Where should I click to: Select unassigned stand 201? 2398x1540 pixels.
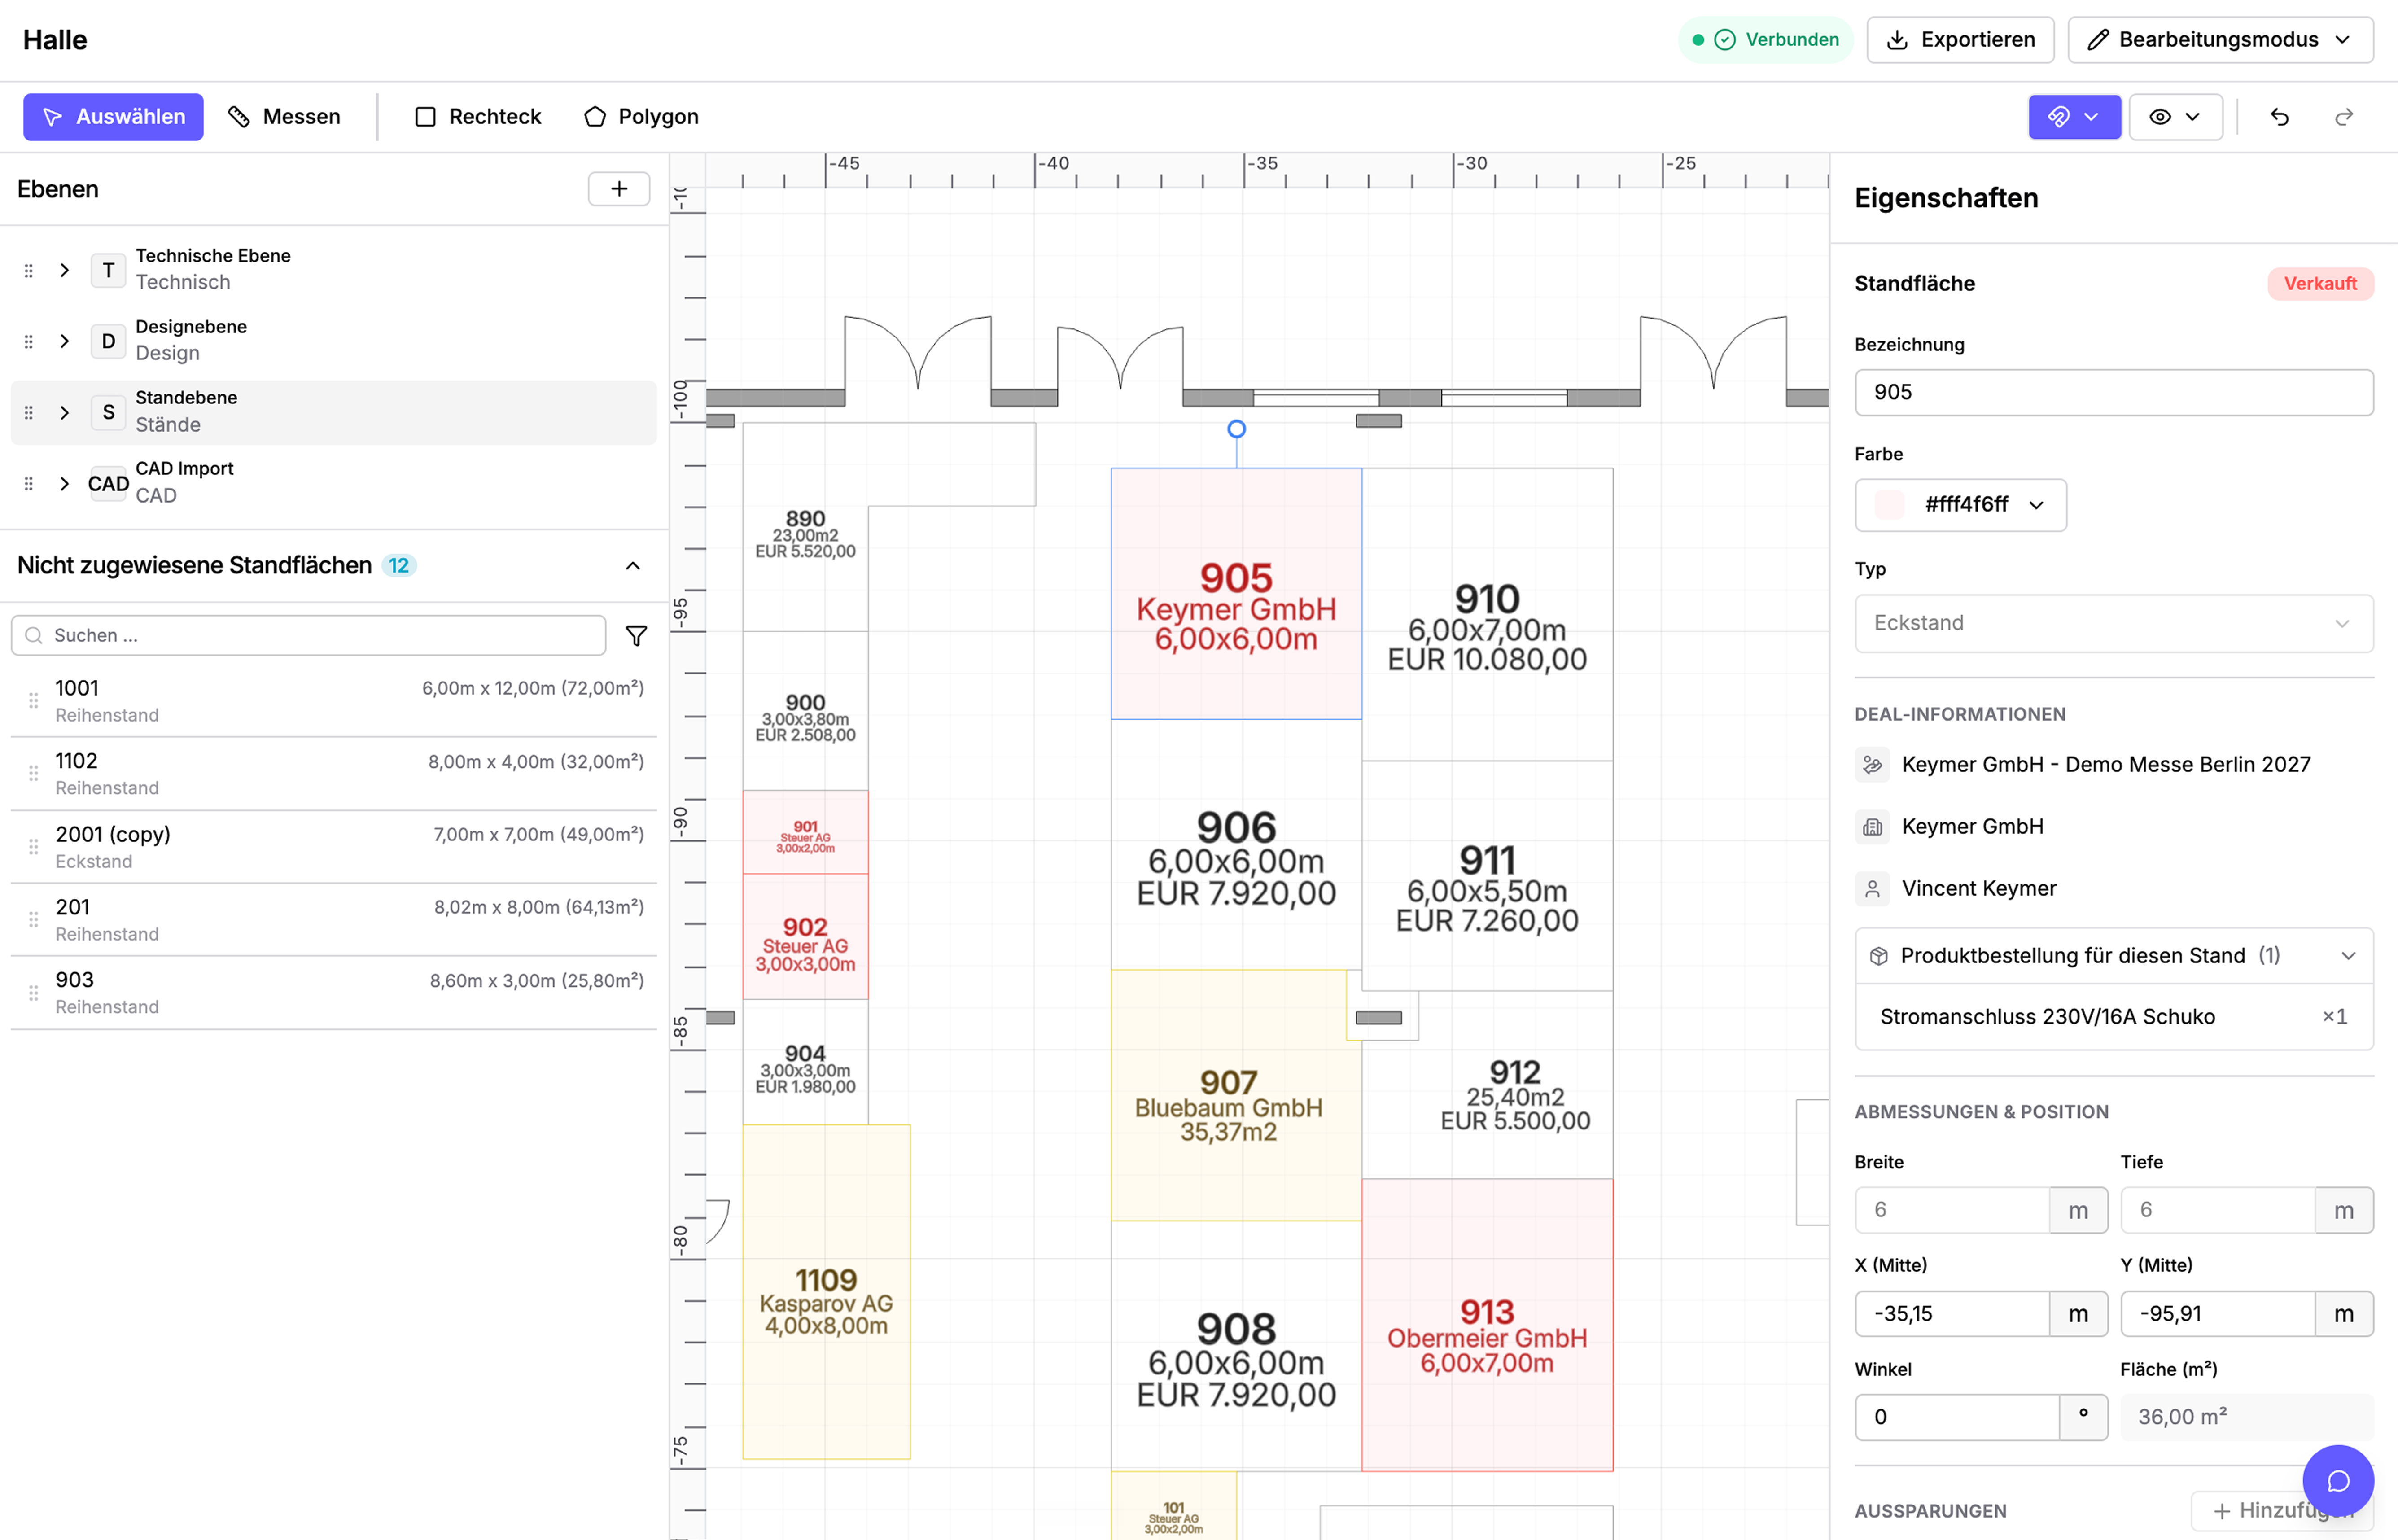pos(334,920)
